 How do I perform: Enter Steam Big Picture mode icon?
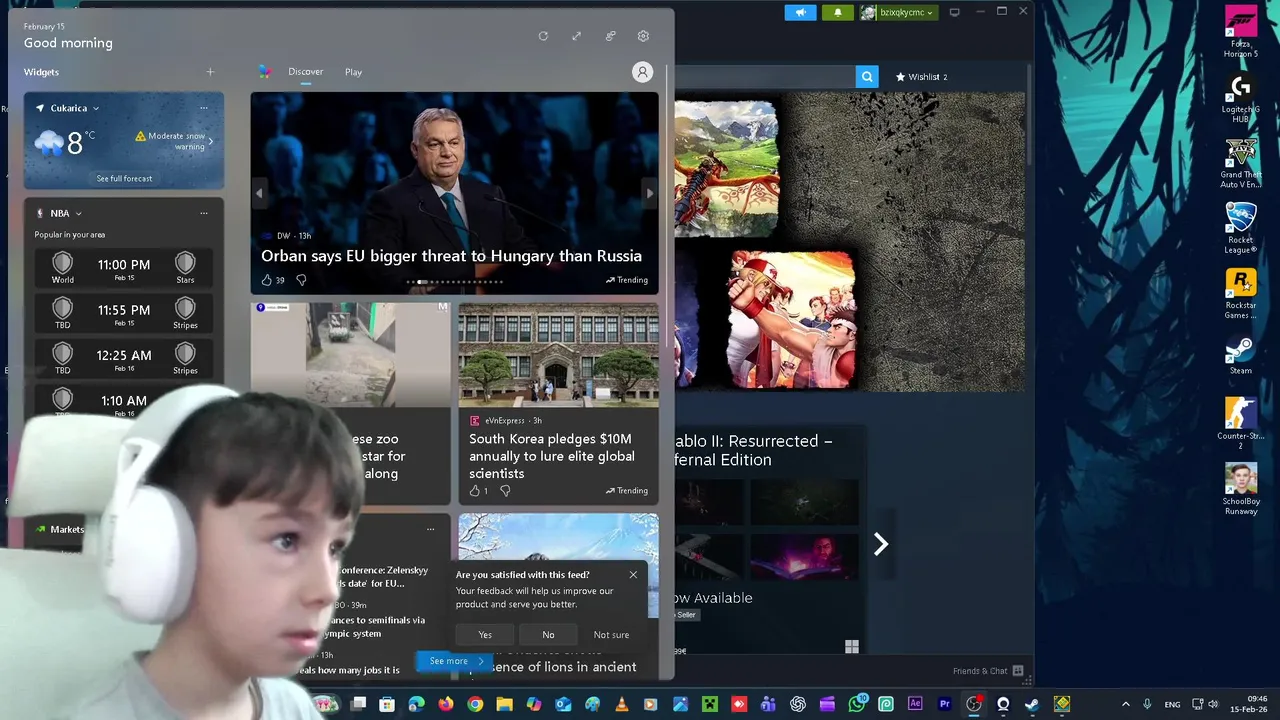pos(954,12)
